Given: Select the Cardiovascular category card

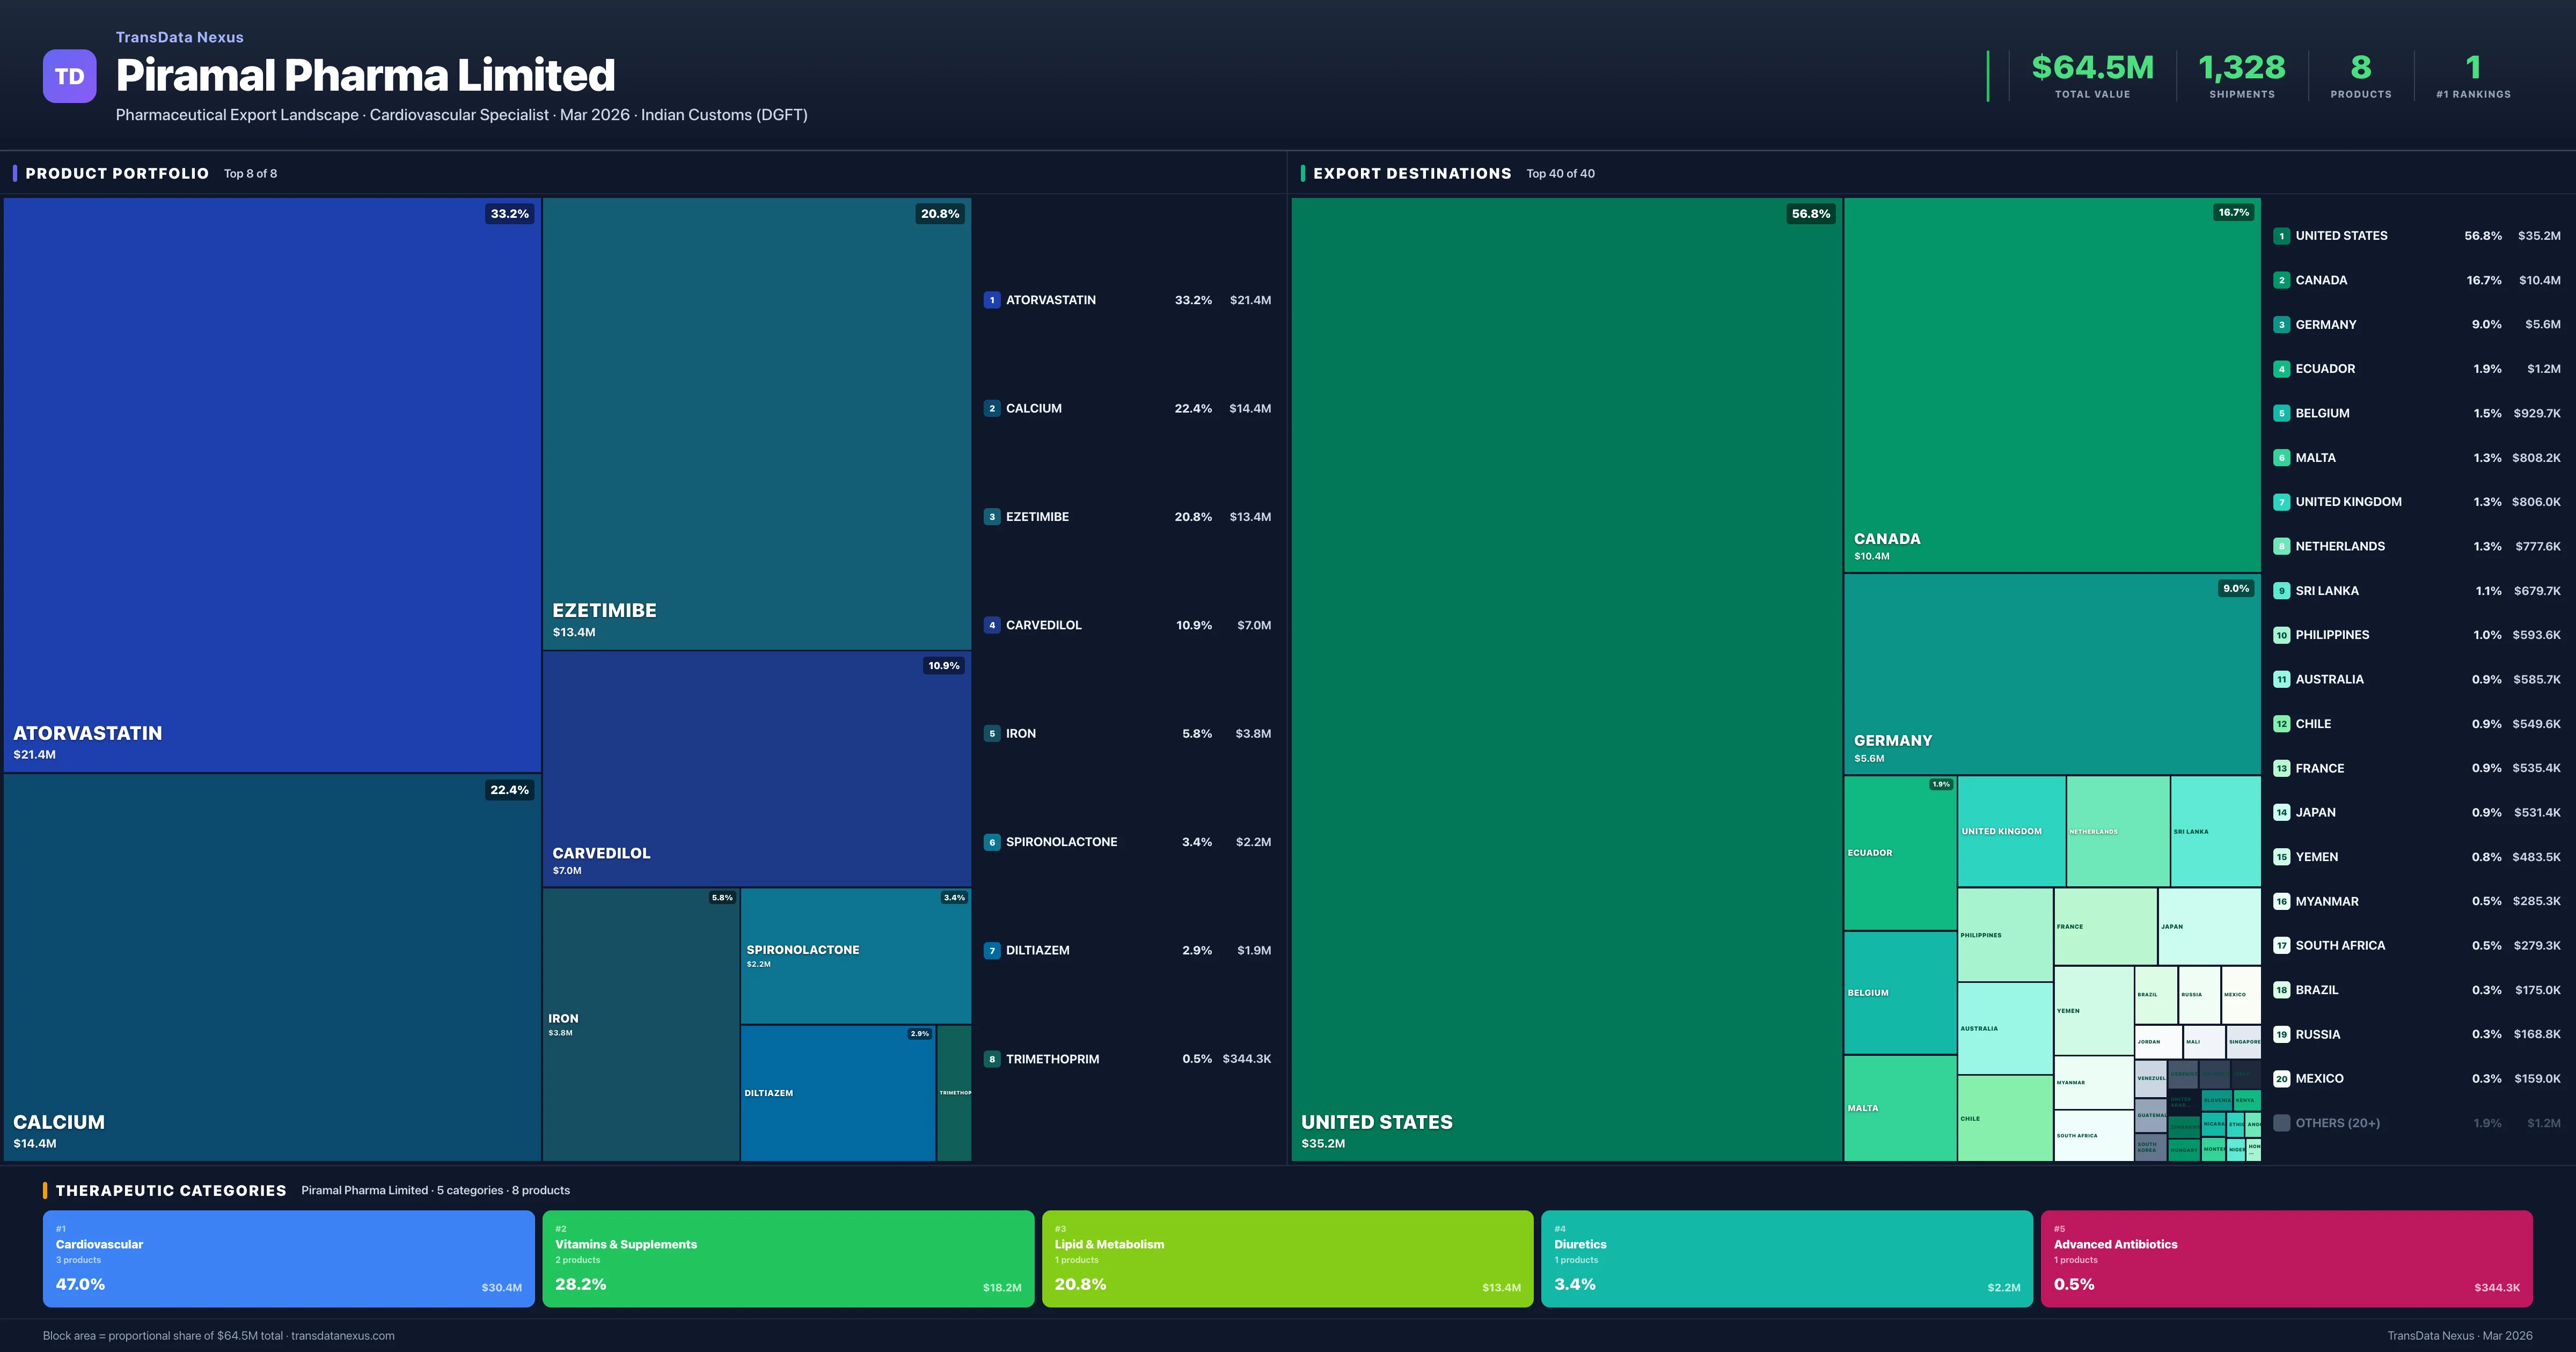Looking at the screenshot, I should pos(288,1258).
